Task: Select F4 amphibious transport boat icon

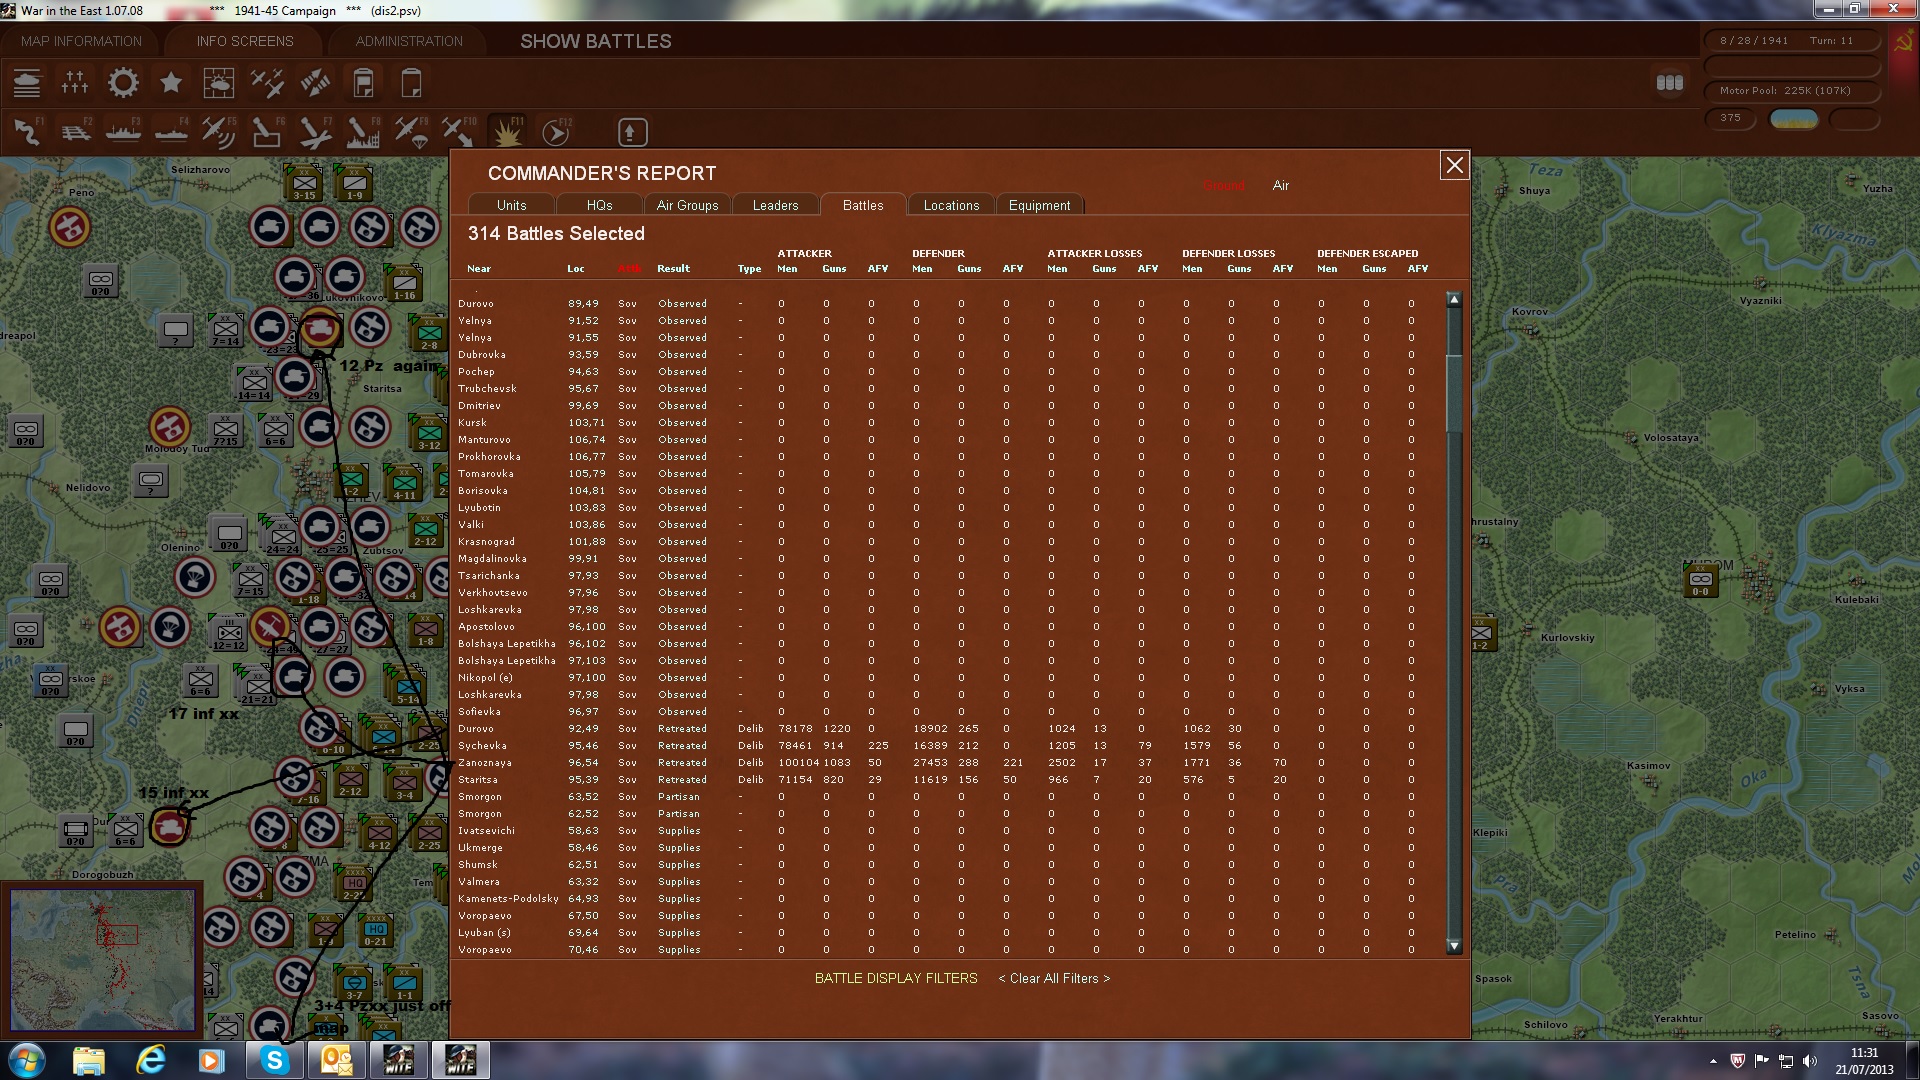Action: pyautogui.click(x=171, y=132)
